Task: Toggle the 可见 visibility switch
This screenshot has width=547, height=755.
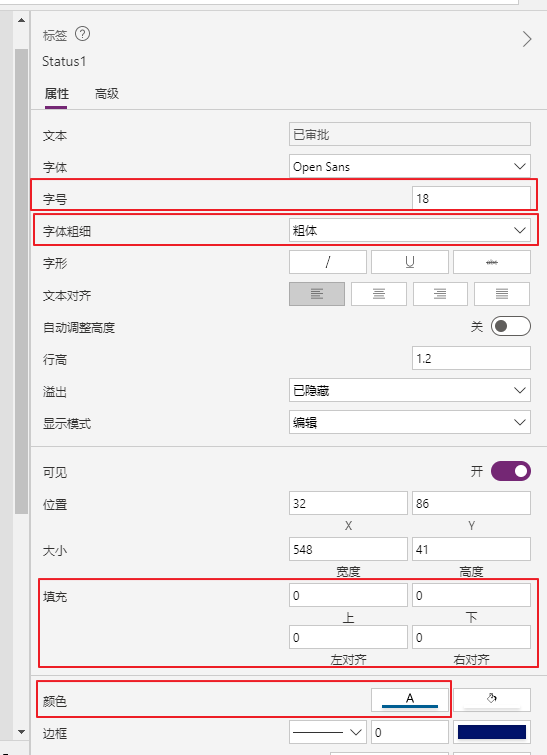Action: pyautogui.click(x=510, y=471)
